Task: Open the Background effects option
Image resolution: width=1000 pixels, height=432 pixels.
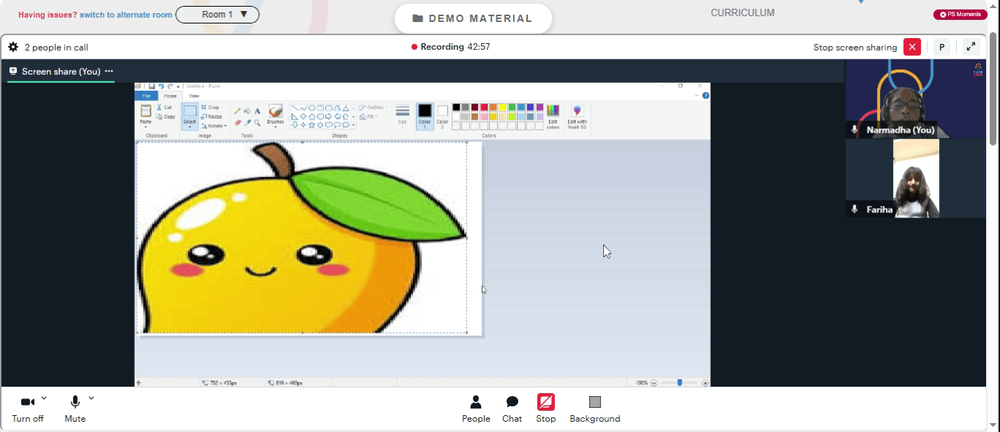Action: pyautogui.click(x=594, y=409)
